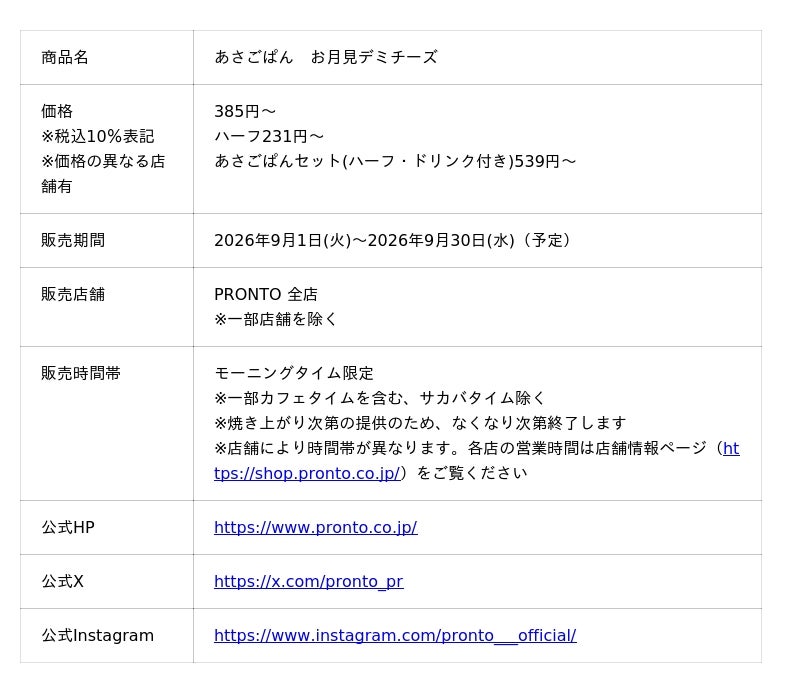Click the 販売店舗 label

pyautogui.click(x=73, y=294)
